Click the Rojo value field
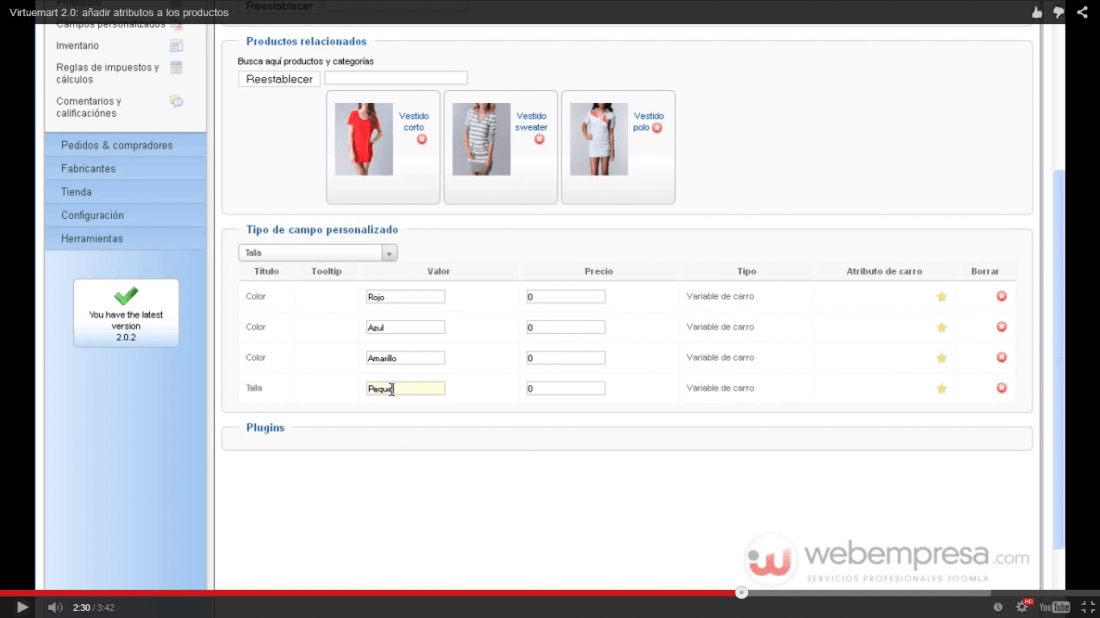Viewport: 1100px width, 618px height. pyautogui.click(x=405, y=297)
